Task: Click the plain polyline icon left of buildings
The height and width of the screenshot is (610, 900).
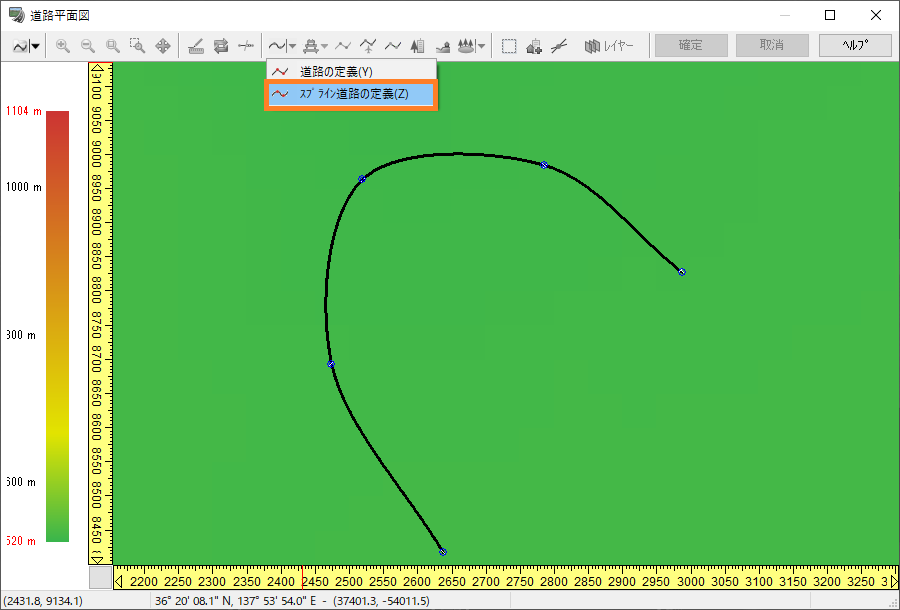Action: click(393, 46)
